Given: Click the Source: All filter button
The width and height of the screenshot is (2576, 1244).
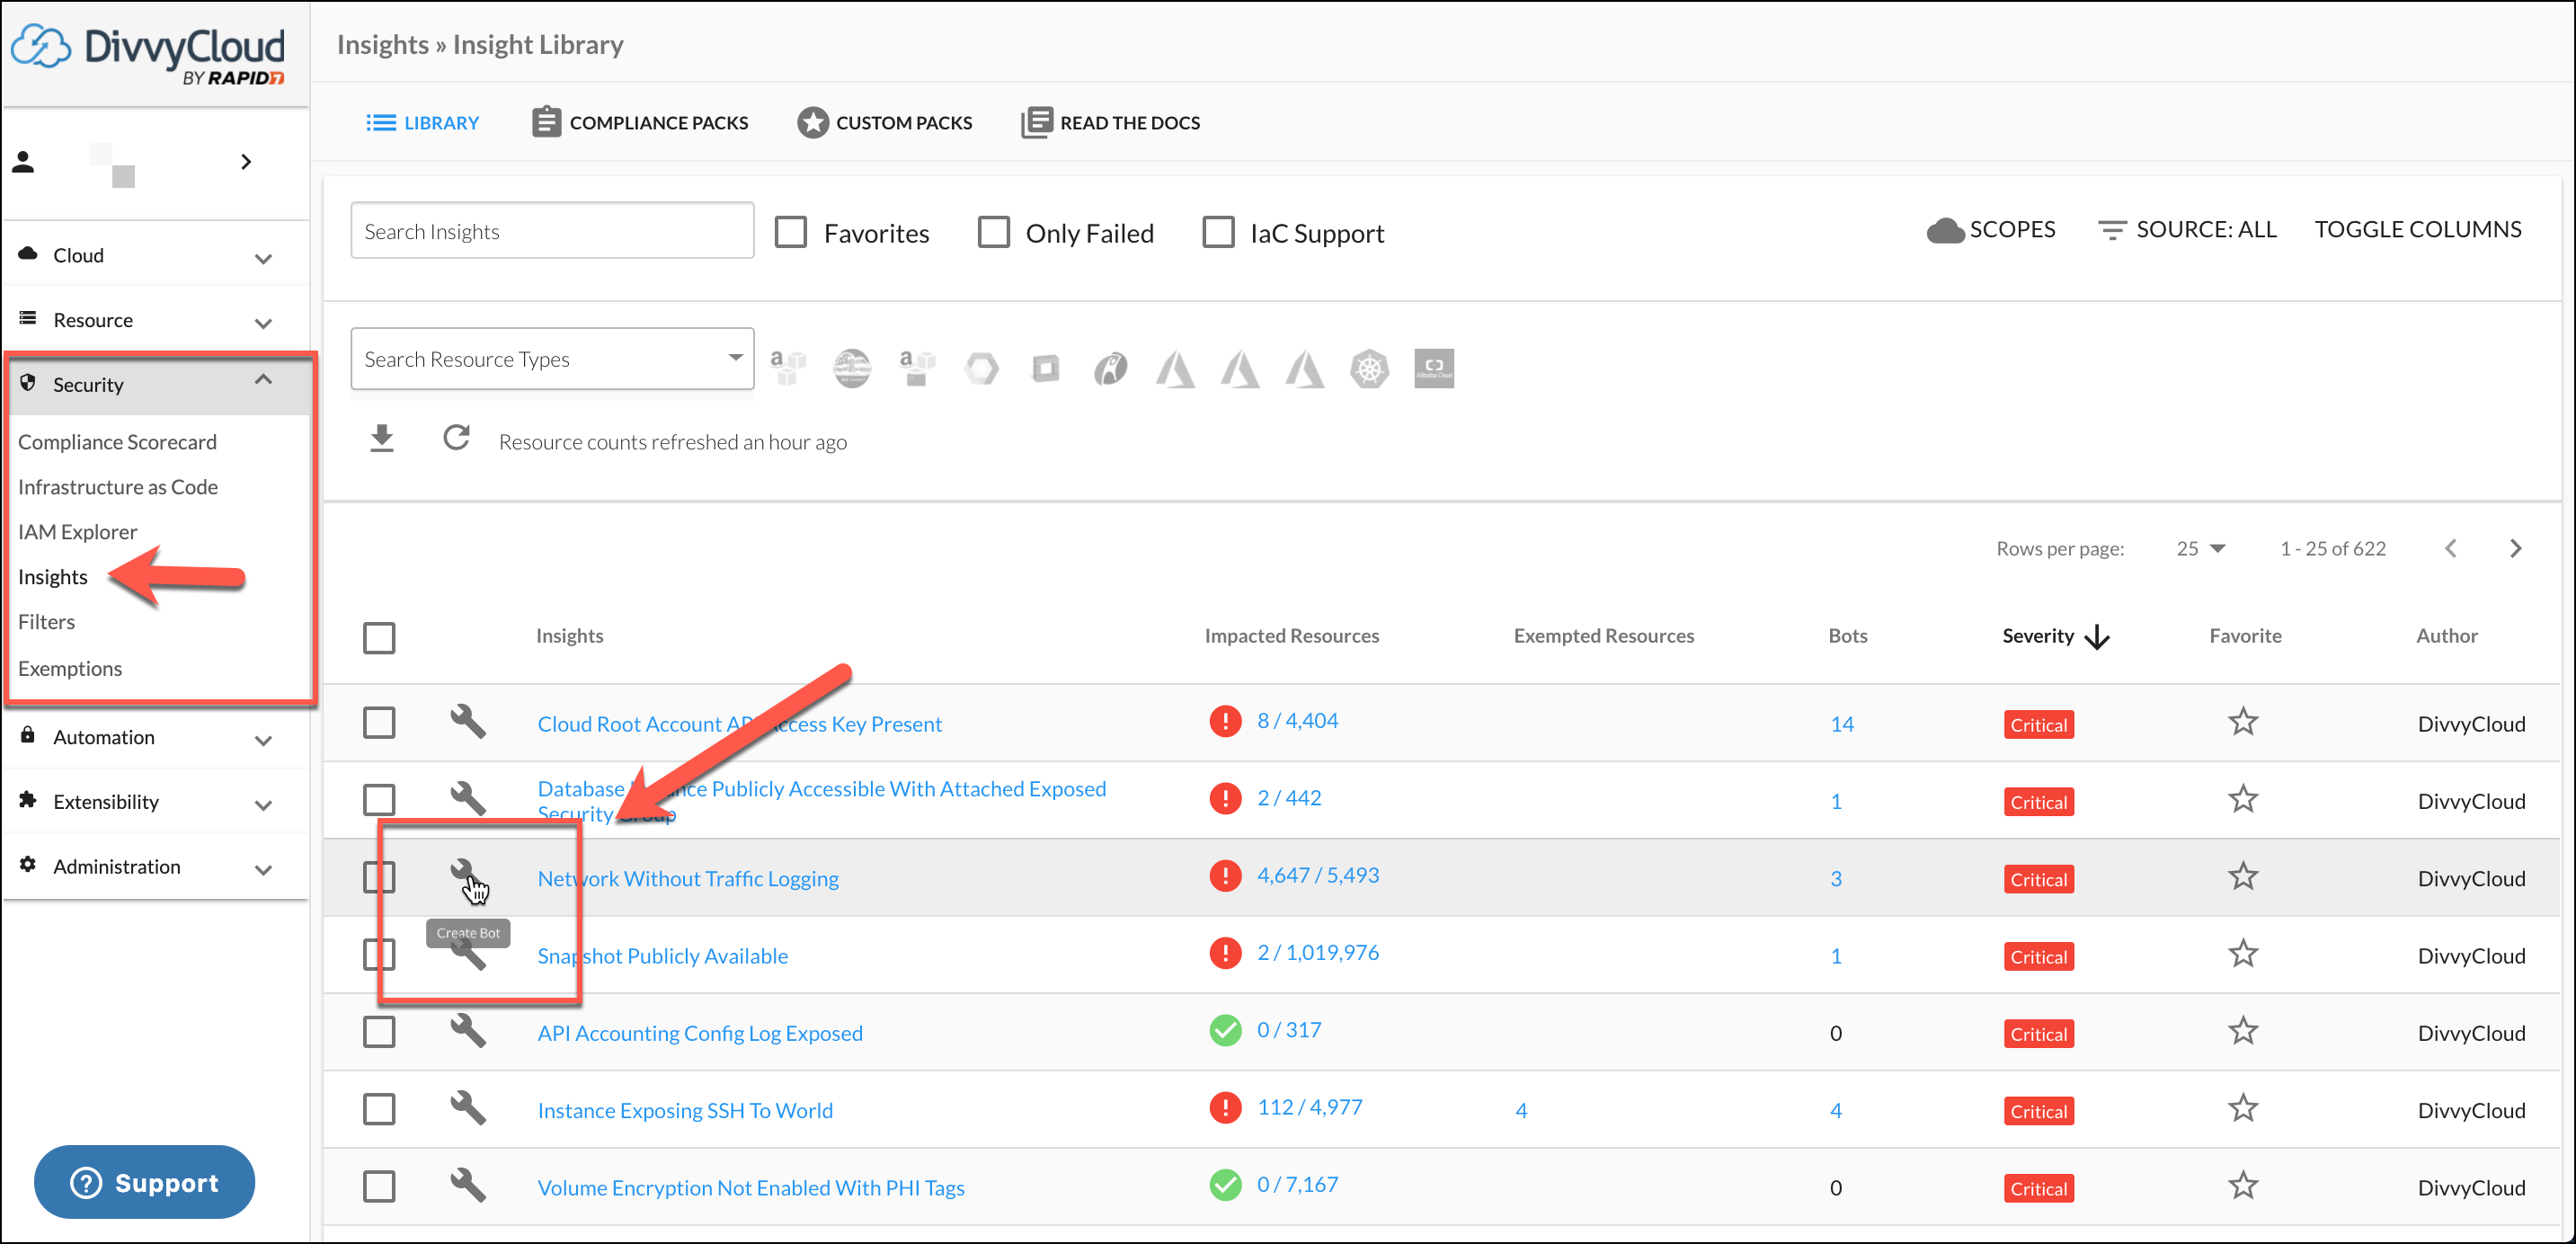Looking at the screenshot, I should [2187, 229].
